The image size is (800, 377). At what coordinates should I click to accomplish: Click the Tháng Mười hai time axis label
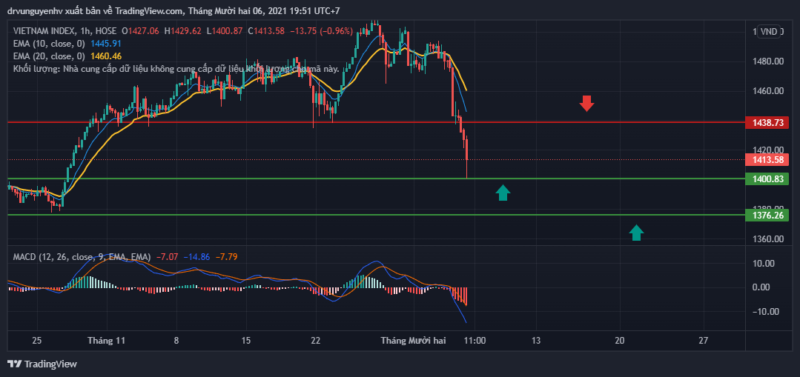point(413,340)
